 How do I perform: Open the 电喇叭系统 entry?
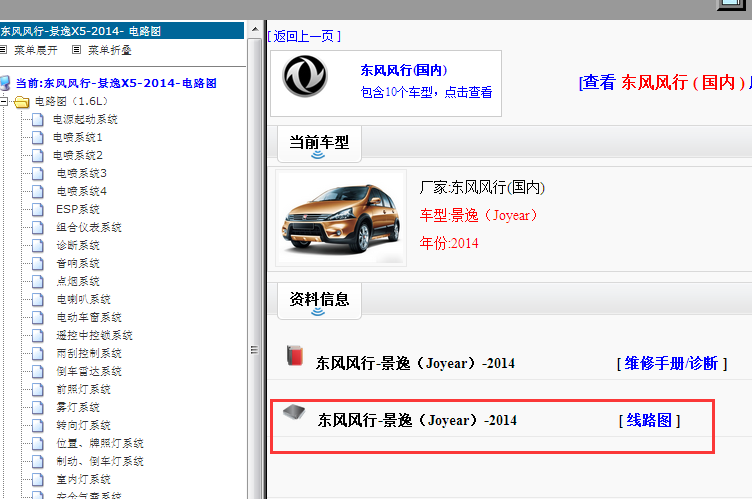pos(83,299)
